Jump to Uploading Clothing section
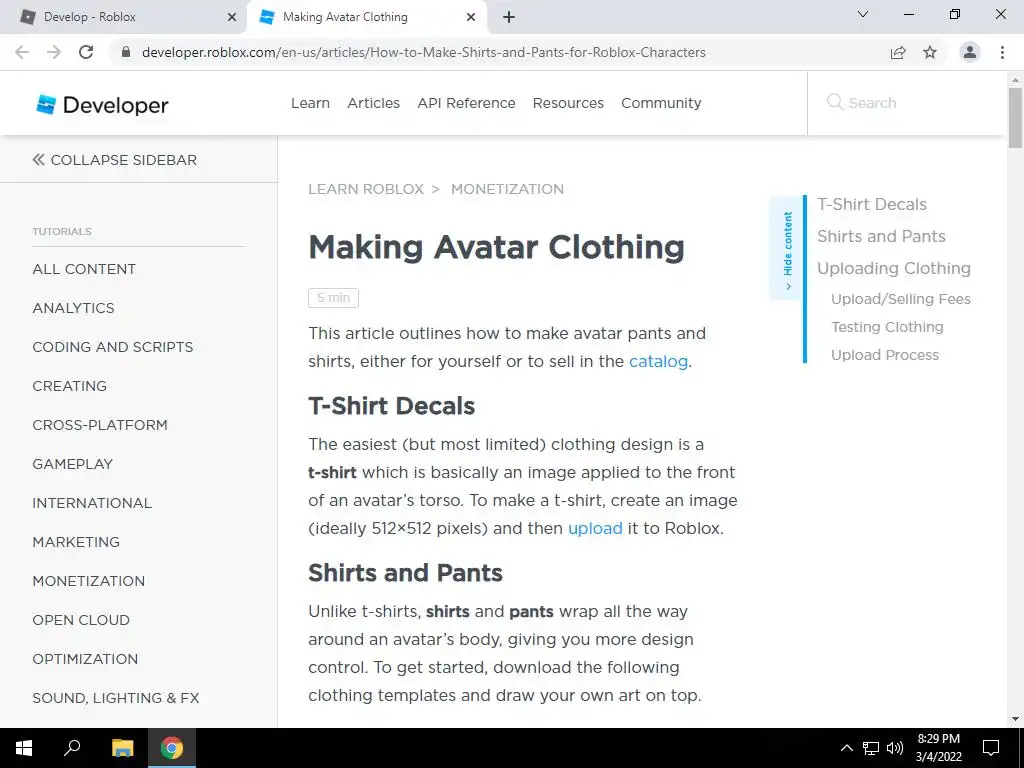The width and height of the screenshot is (1024, 768). (x=893, y=268)
